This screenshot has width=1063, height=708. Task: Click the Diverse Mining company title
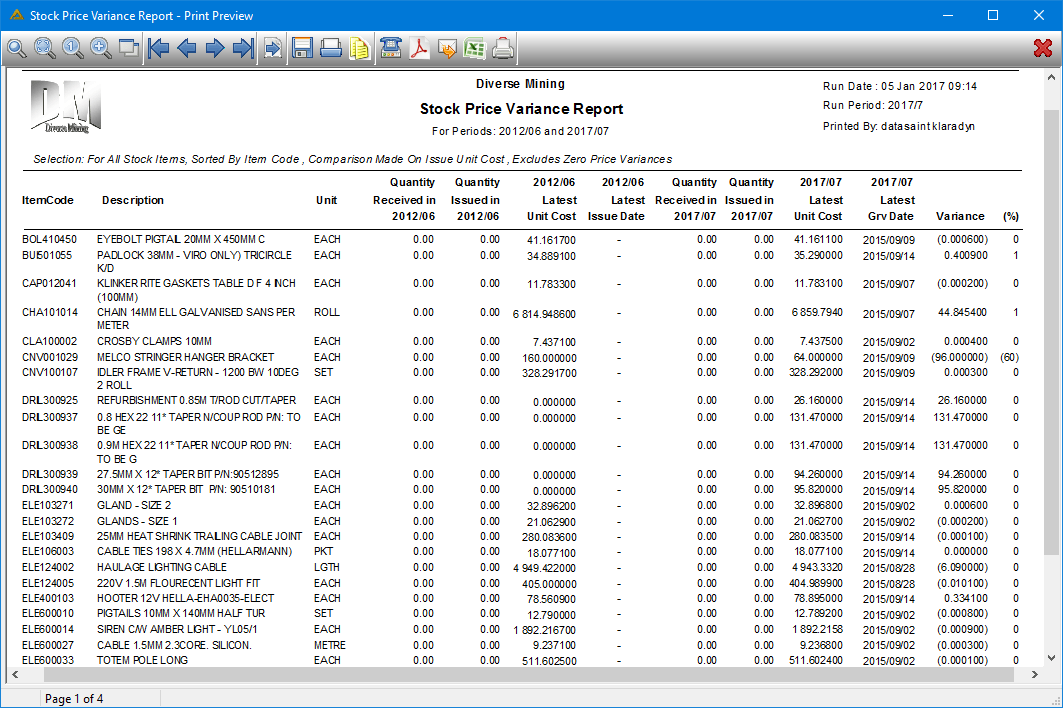point(520,83)
